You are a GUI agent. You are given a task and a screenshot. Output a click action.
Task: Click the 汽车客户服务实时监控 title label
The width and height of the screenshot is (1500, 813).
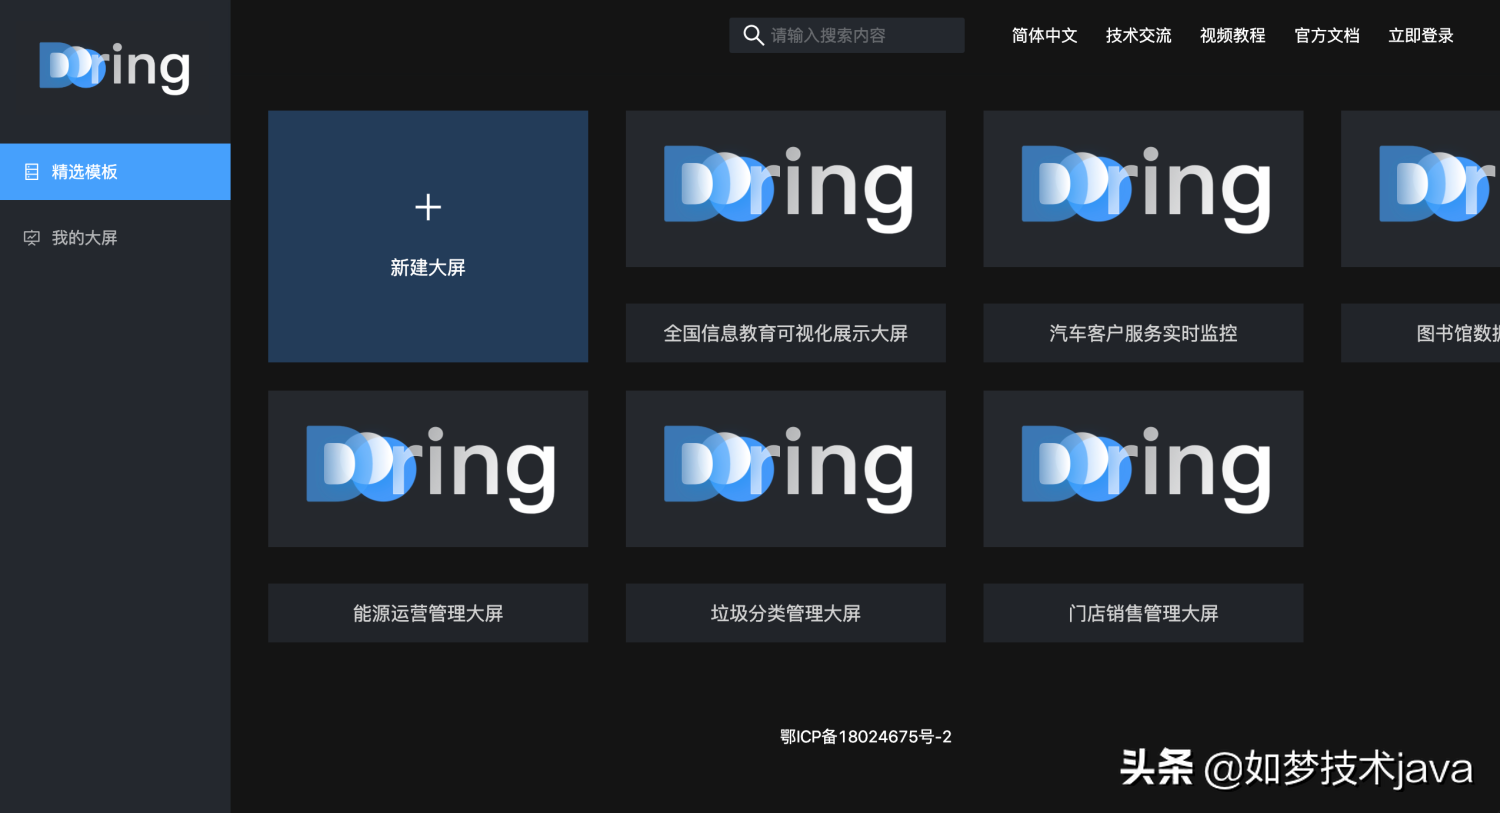[1143, 333]
